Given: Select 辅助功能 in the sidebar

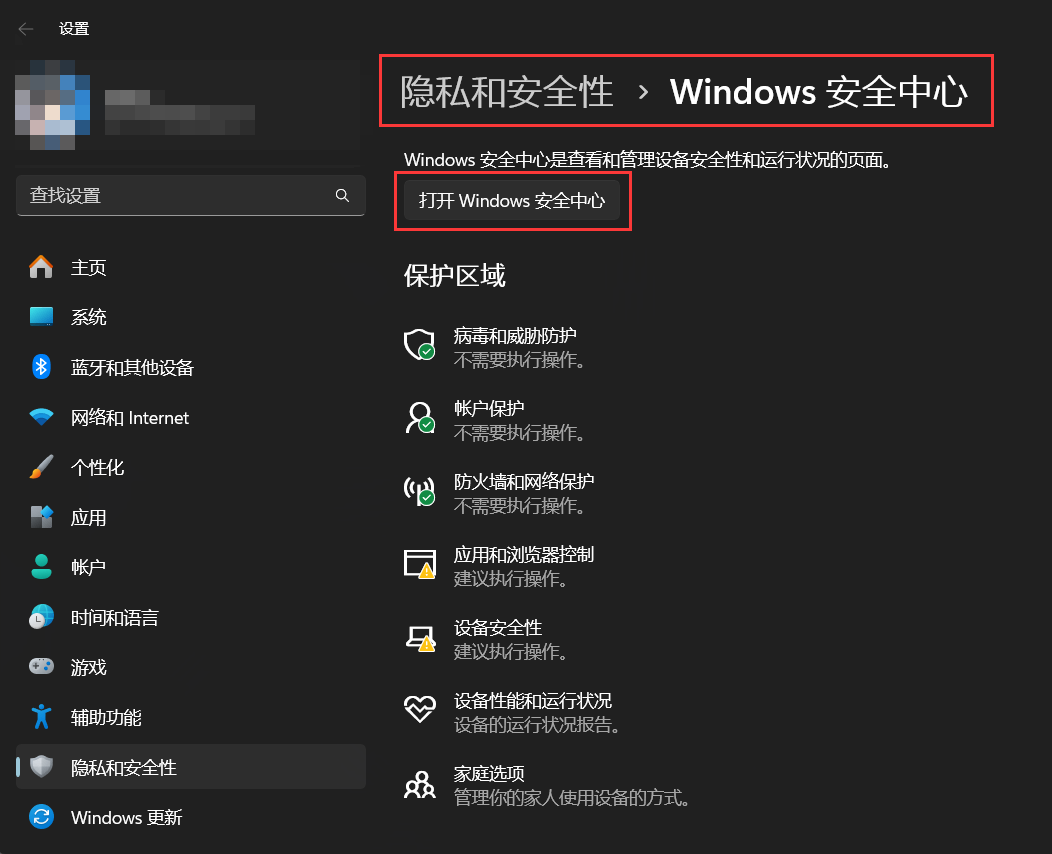Looking at the screenshot, I should [106, 718].
